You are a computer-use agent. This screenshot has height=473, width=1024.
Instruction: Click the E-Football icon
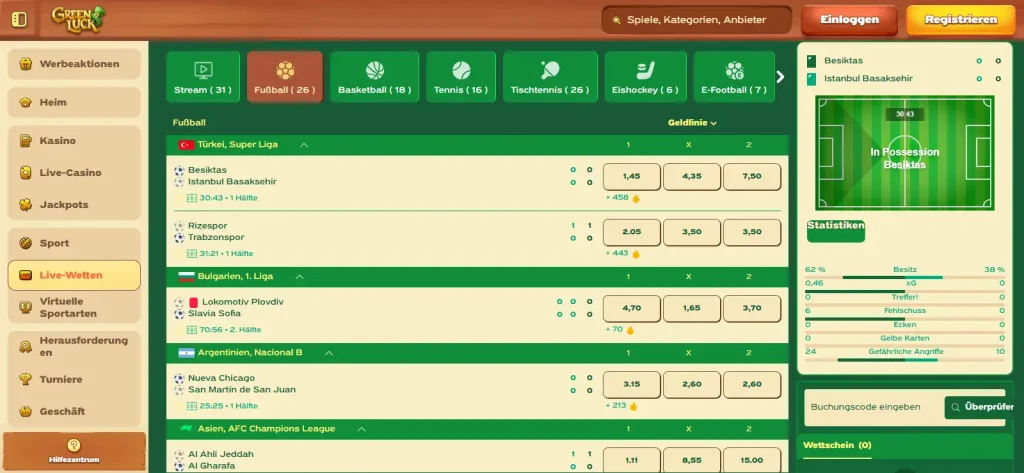[734, 70]
